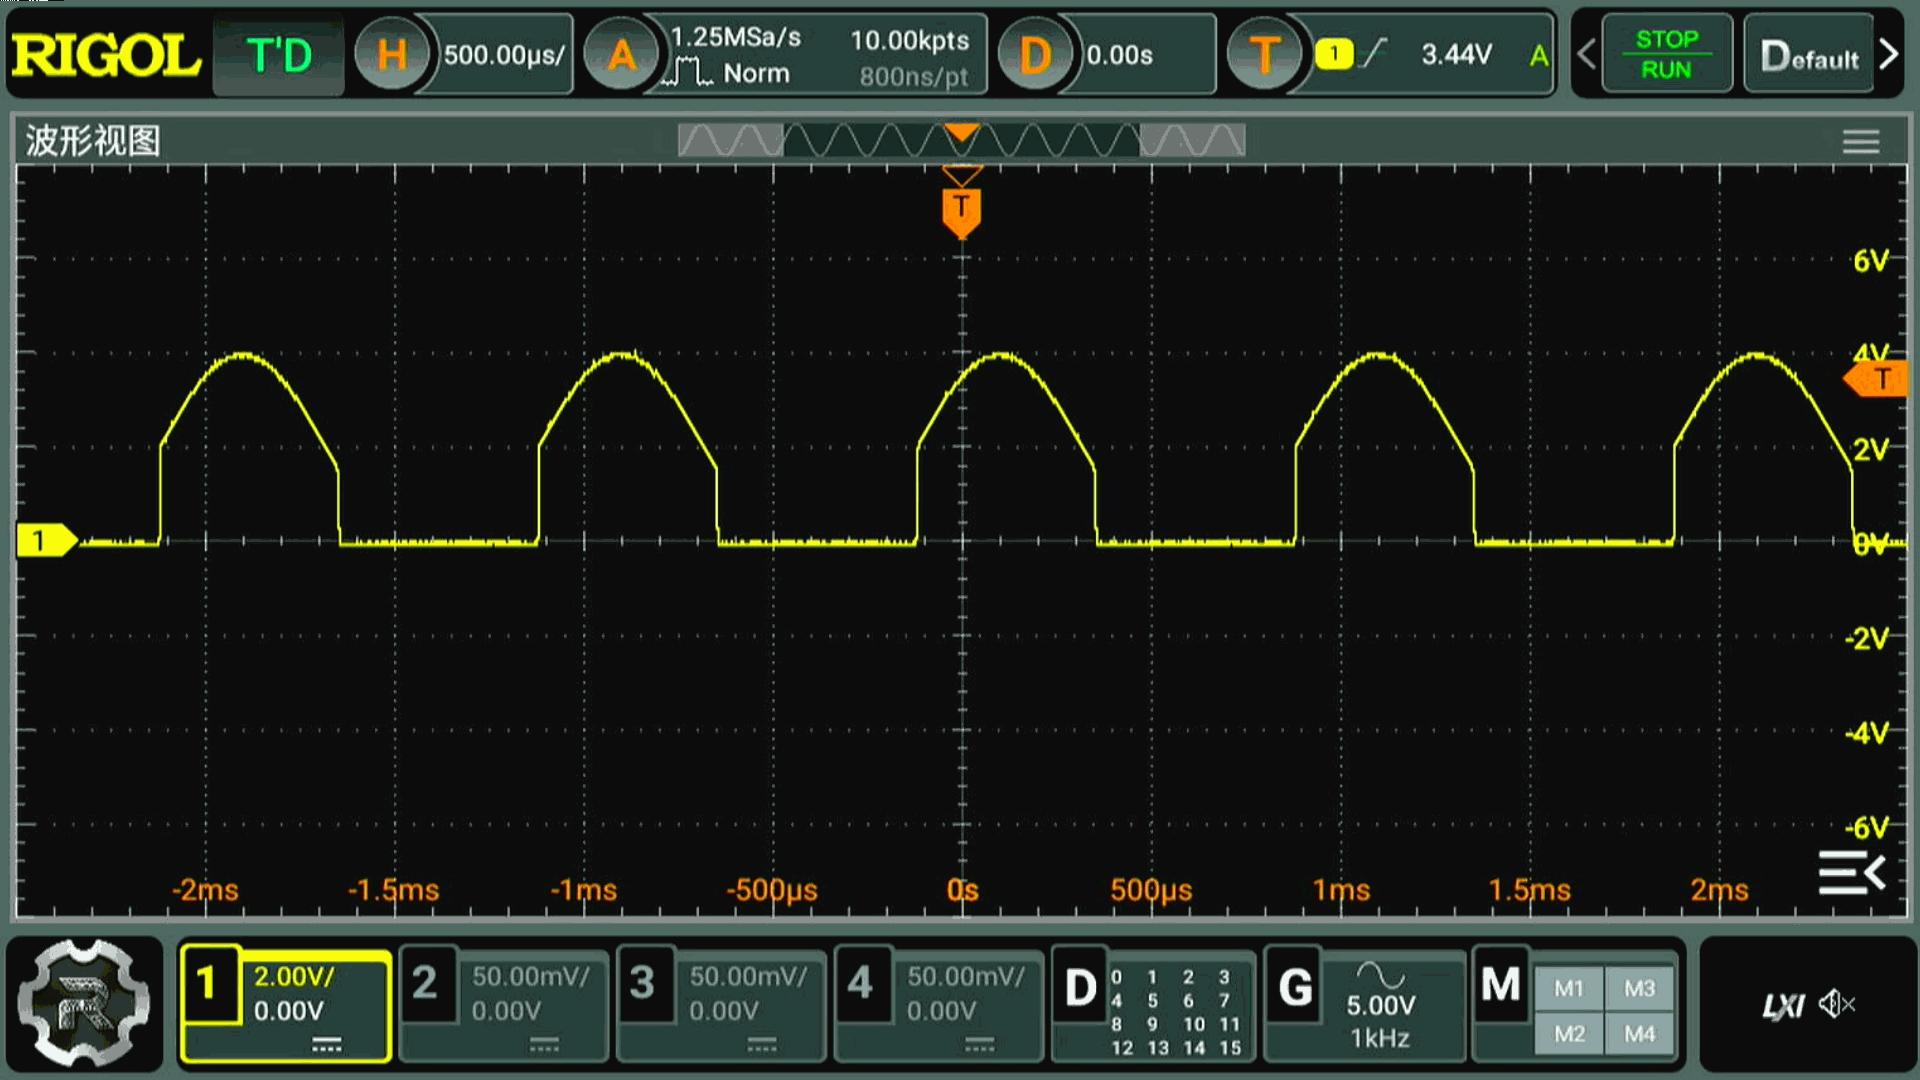Image resolution: width=1920 pixels, height=1080 pixels.
Task: Click the RIGOL logo
Action: 106,55
